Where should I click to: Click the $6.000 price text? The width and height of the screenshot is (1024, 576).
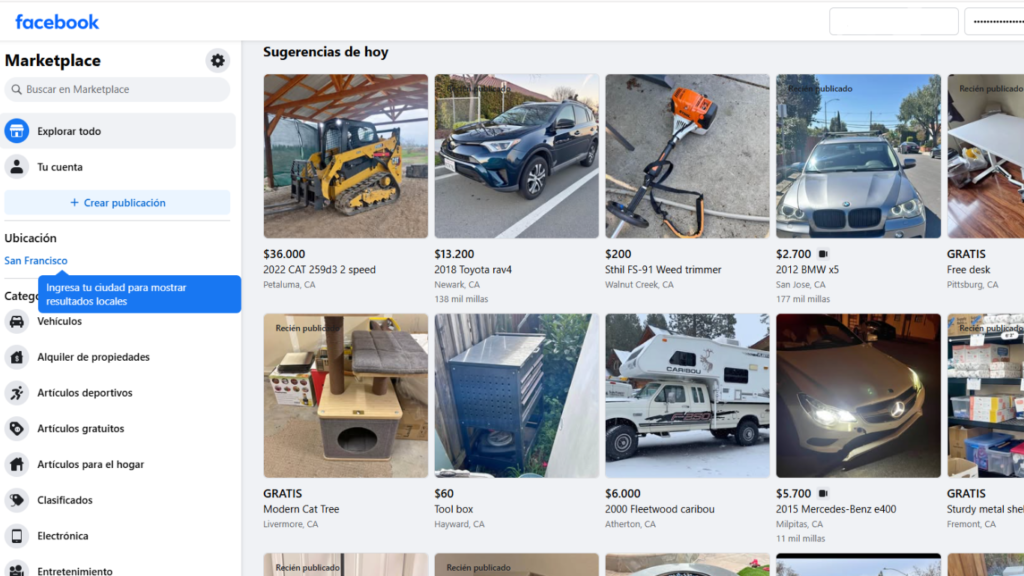(x=622, y=494)
